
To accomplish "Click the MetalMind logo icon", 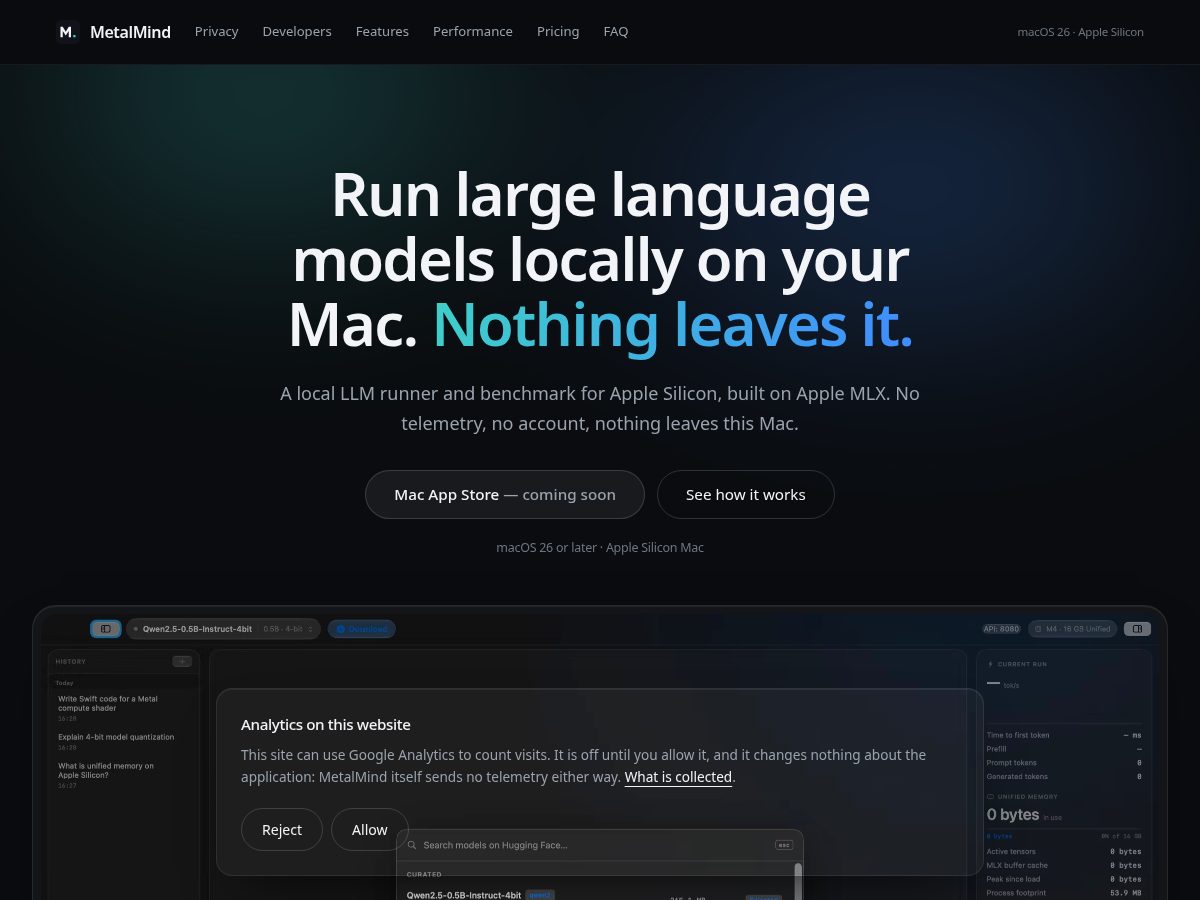I will point(67,32).
